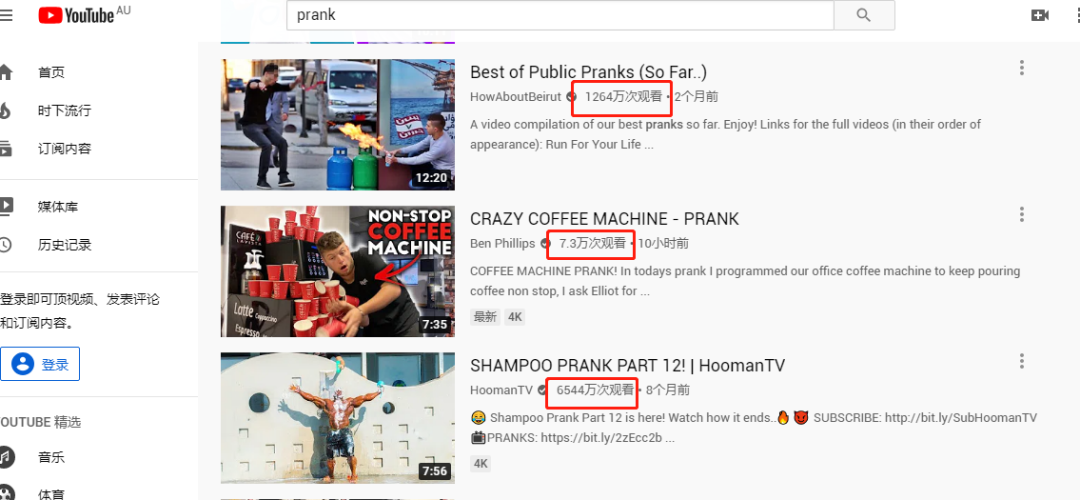Open the create video camera icon
1080x500 pixels.
[x=1039, y=15]
